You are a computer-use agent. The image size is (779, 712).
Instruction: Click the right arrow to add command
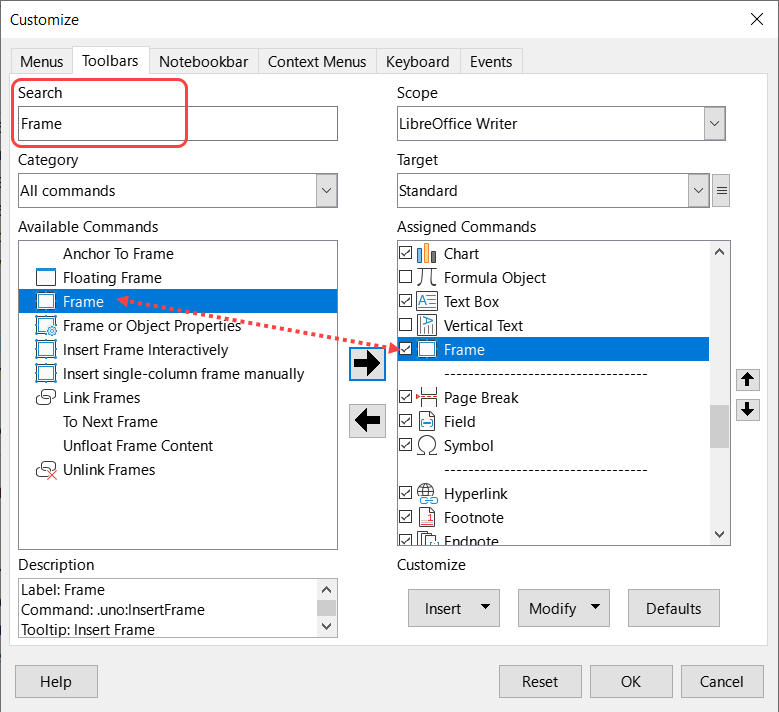point(367,364)
